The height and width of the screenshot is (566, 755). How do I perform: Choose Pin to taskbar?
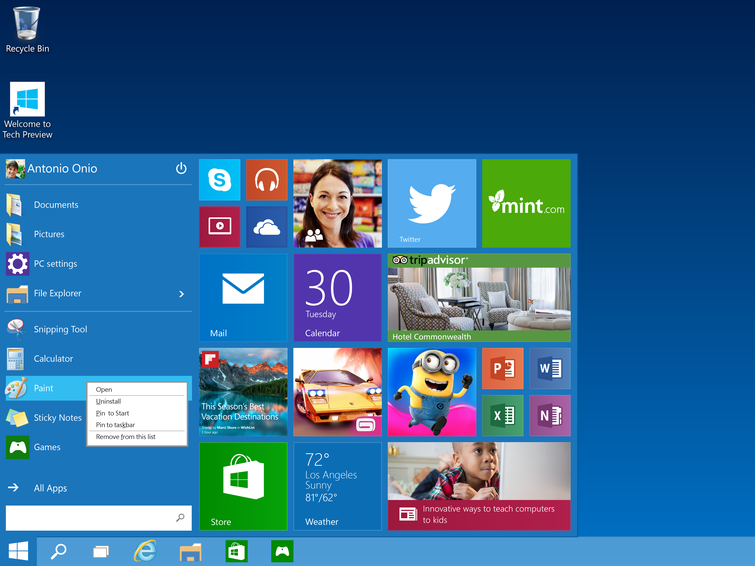(x=137, y=425)
